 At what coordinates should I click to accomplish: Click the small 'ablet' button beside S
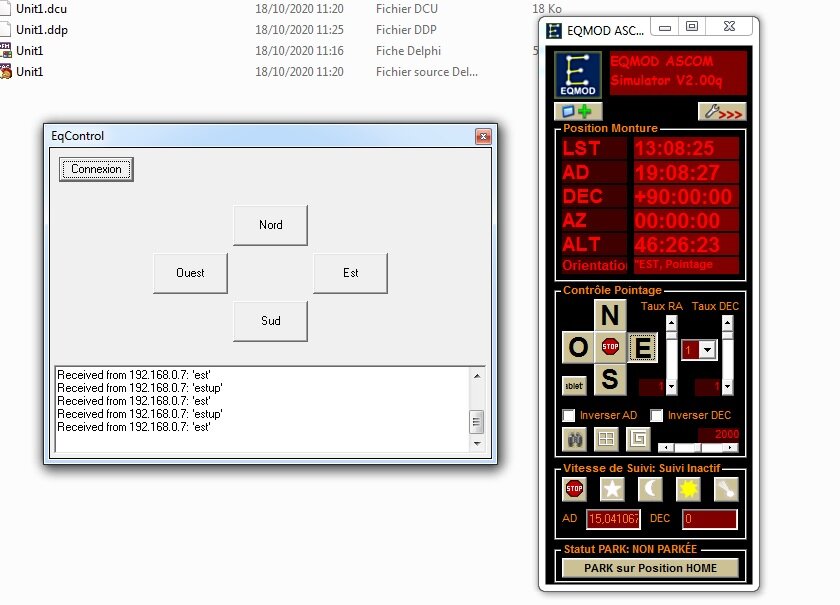pyautogui.click(x=574, y=386)
